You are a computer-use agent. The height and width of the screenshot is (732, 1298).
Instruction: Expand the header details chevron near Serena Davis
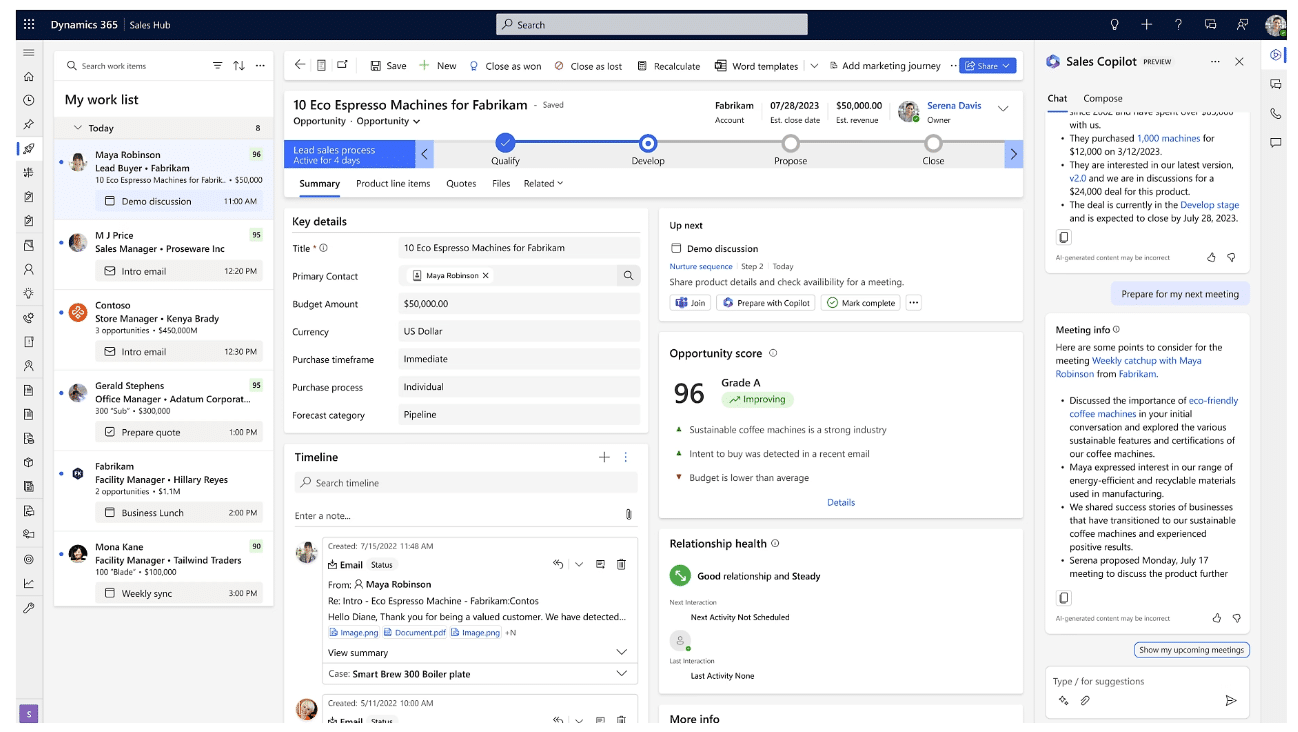(x=1003, y=108)
